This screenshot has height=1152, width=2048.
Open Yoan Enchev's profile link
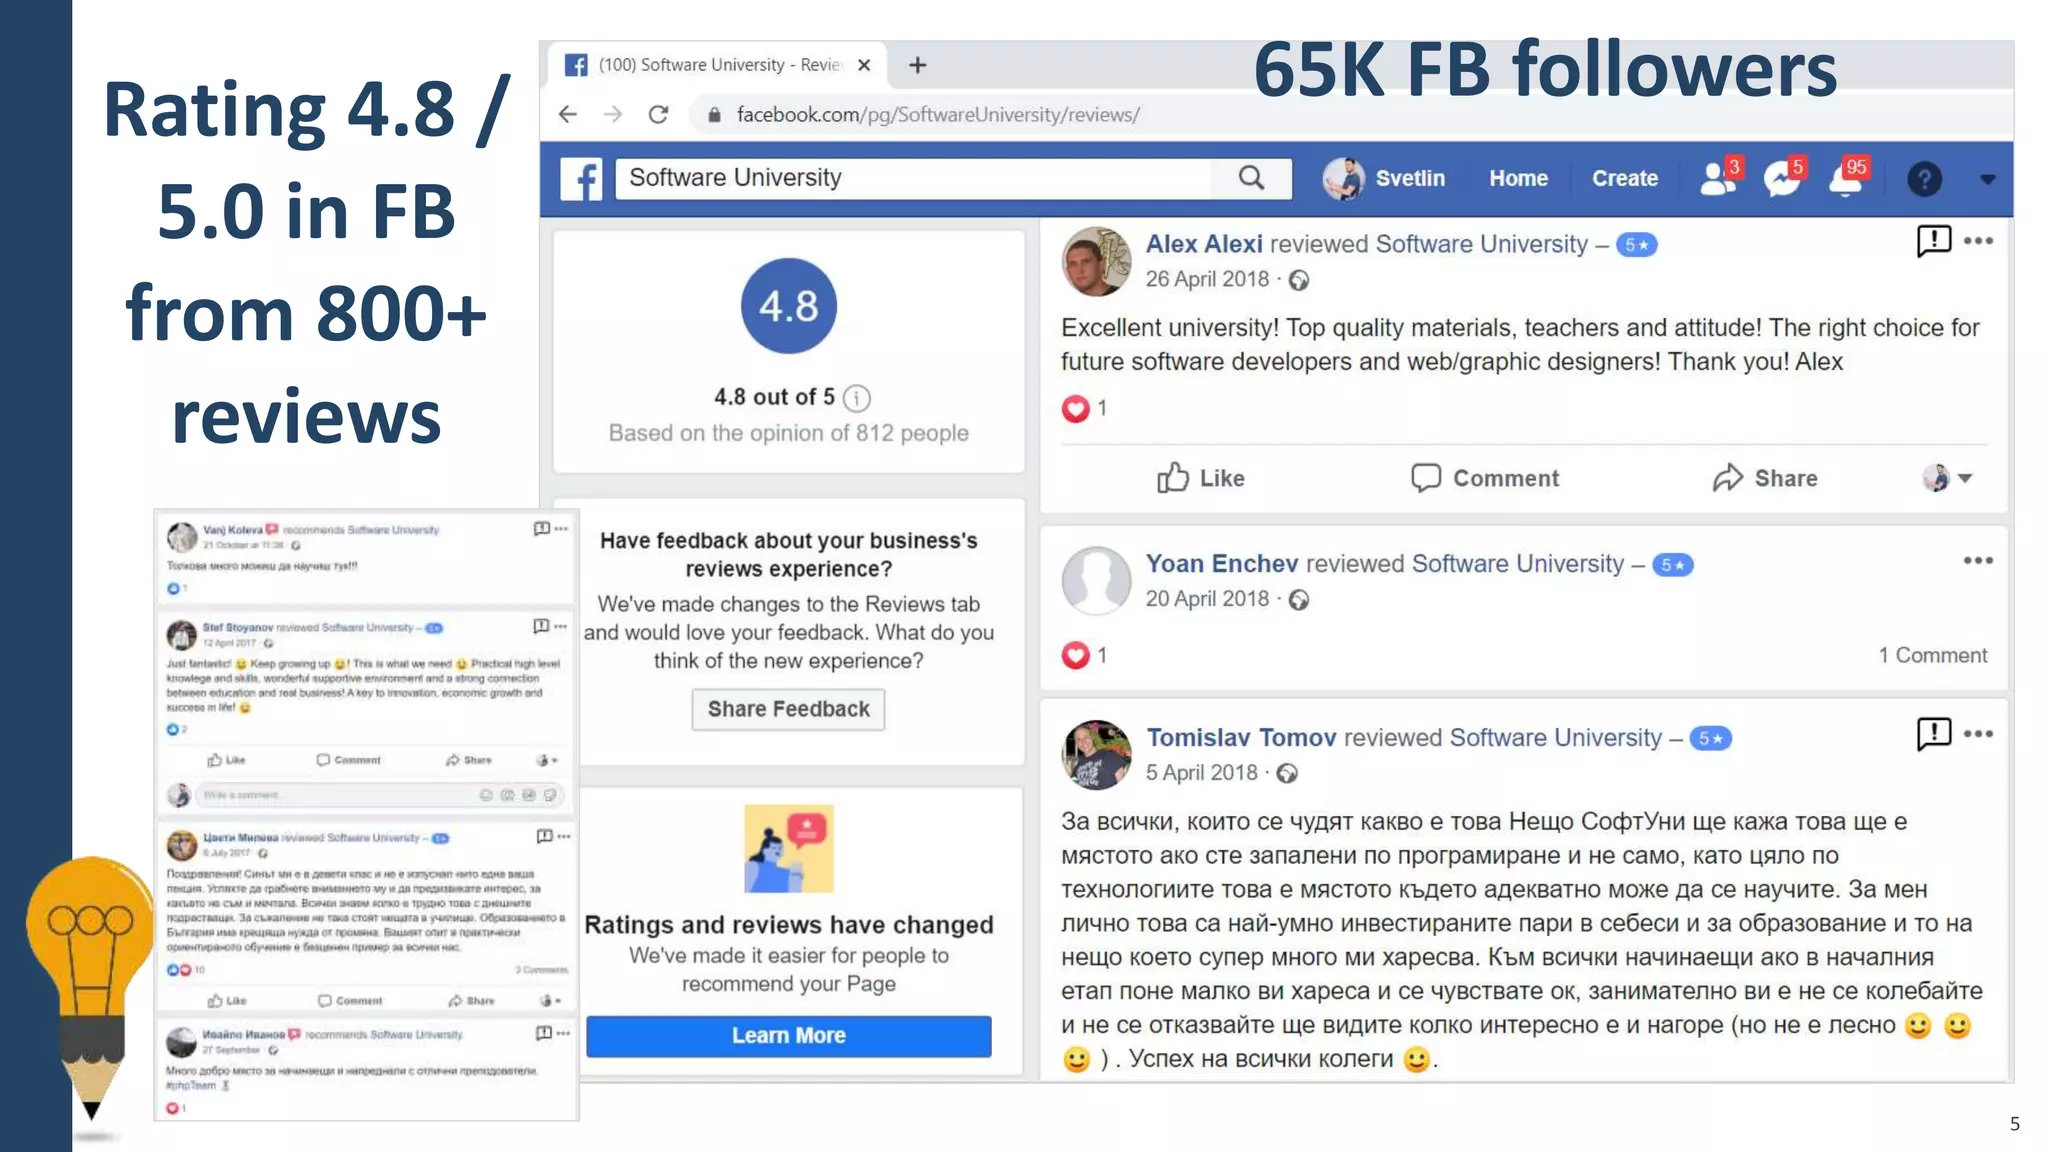pyautogui.click(x=1222, y=564)
